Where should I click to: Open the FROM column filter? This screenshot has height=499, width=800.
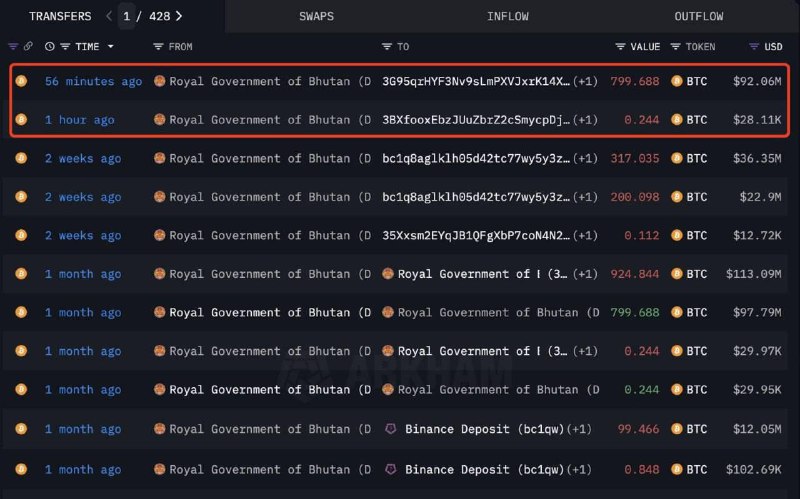[x=158, y=46]
